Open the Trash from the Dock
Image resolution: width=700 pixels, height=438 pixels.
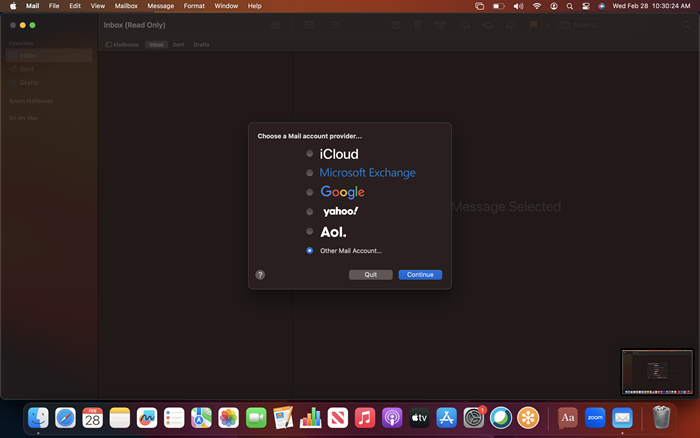click(x=661, y=418)
